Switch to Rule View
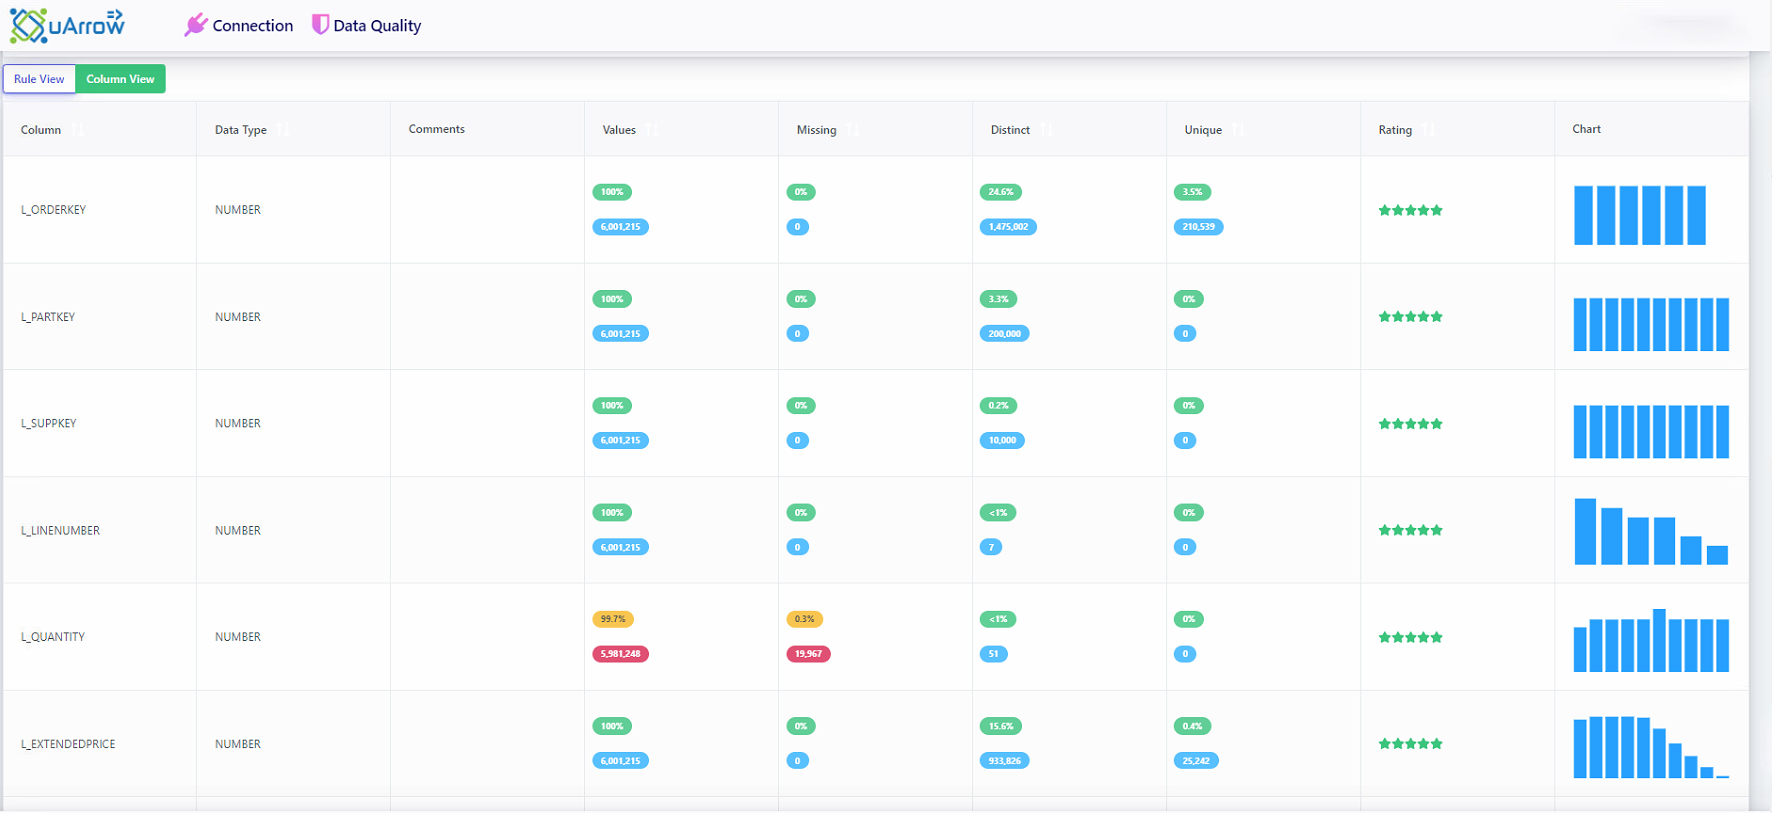Image resolution: width=1772 pixels, height=813 pixels. pyautogui.click(x=39, y=79)
